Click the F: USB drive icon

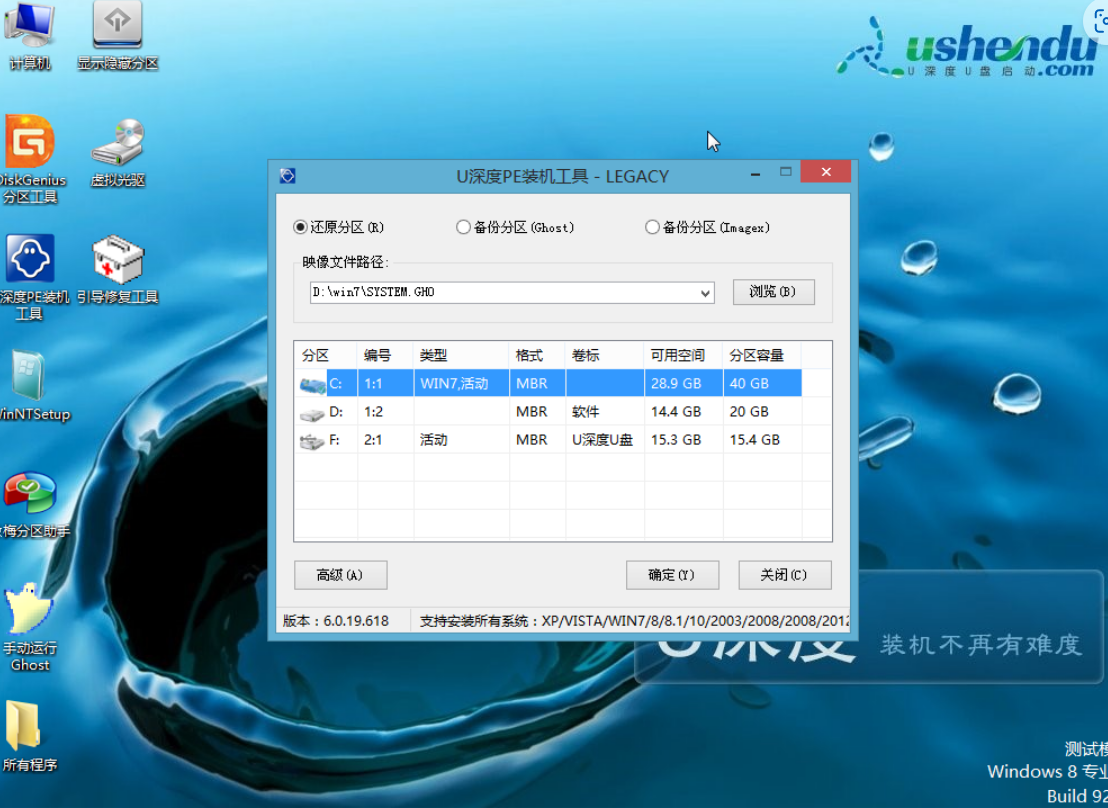312,442
